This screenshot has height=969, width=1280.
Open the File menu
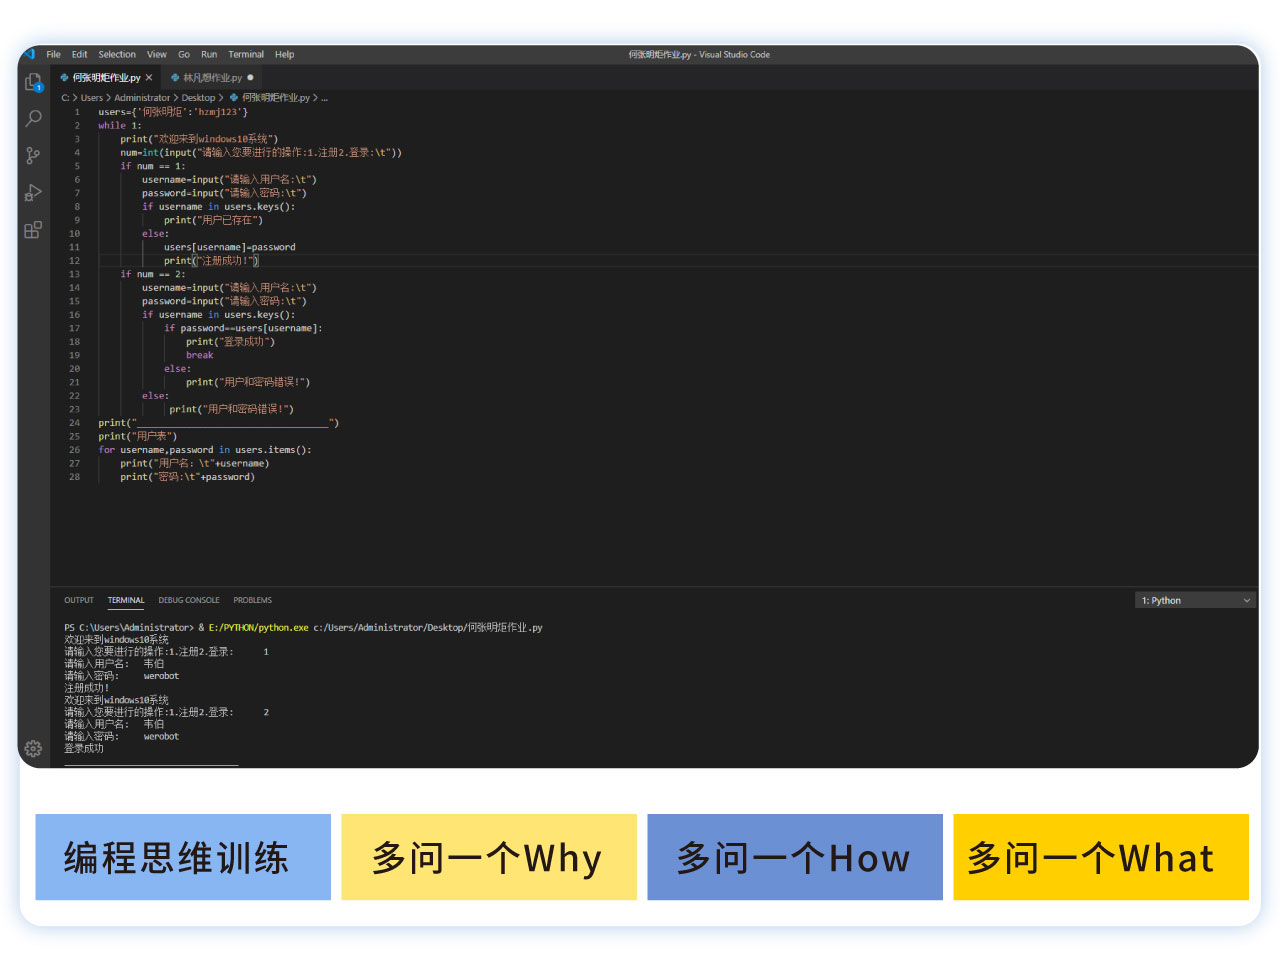click(x=53, y=55)
